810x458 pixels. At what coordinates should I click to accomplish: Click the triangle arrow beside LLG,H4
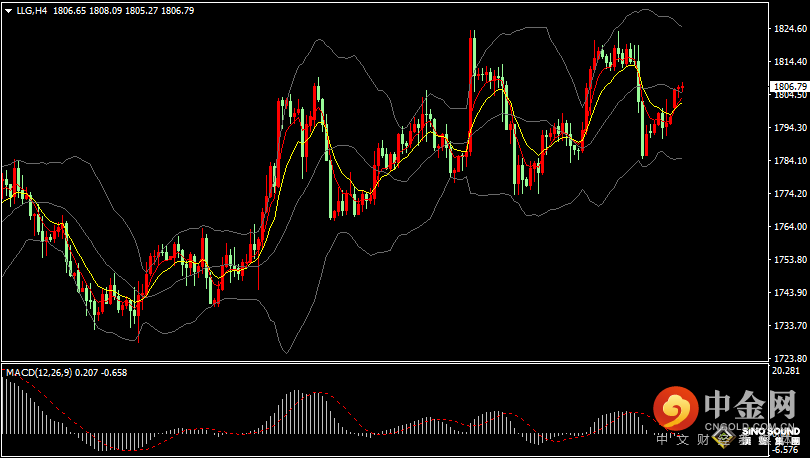[10, 10]
